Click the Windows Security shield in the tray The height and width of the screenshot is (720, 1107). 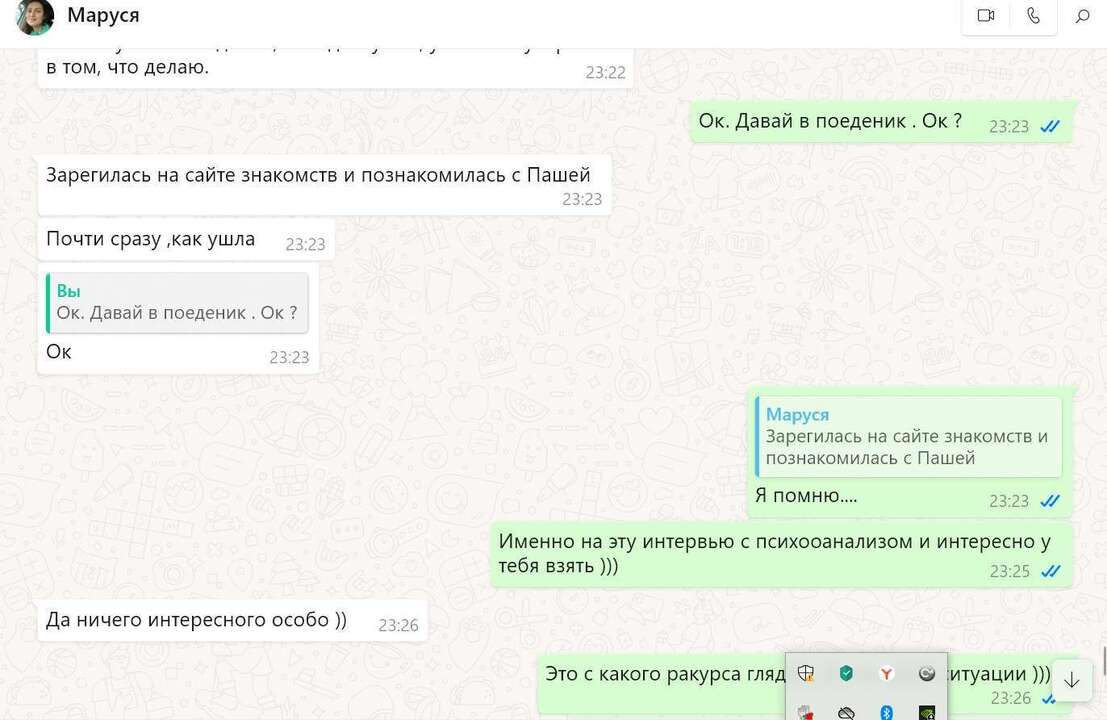coord(805,673)
